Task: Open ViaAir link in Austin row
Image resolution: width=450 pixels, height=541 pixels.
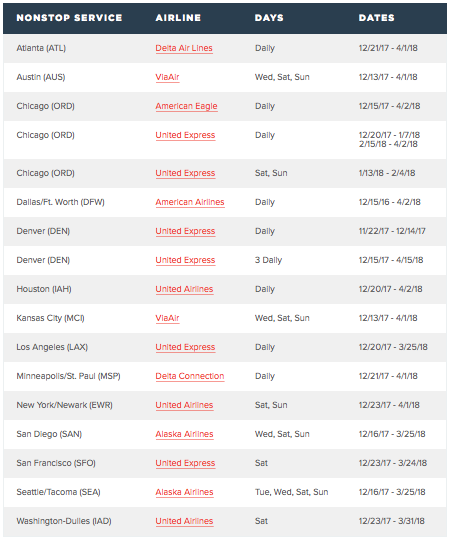Action: point(167,77)
